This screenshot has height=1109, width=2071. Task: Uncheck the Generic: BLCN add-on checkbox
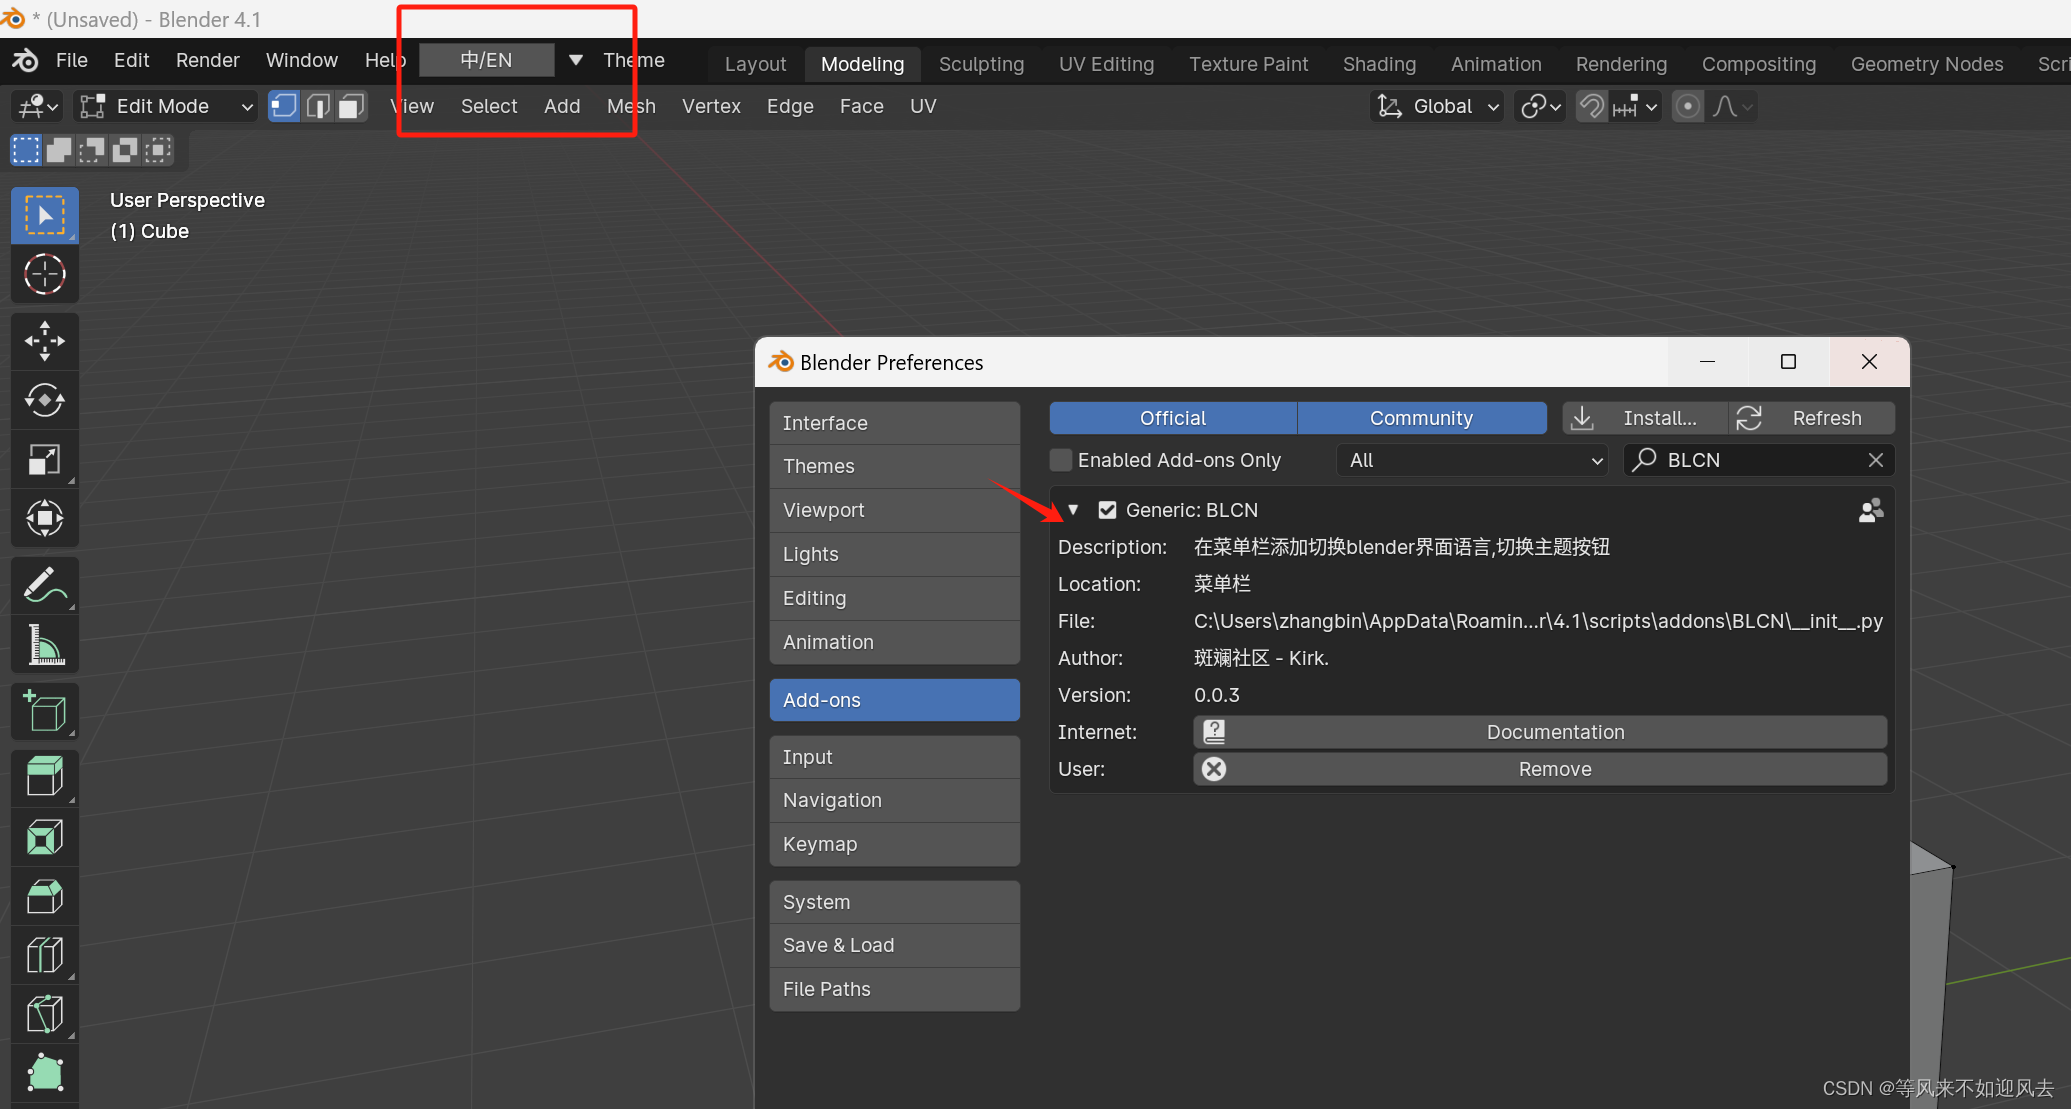click(x=1107, y=510)
